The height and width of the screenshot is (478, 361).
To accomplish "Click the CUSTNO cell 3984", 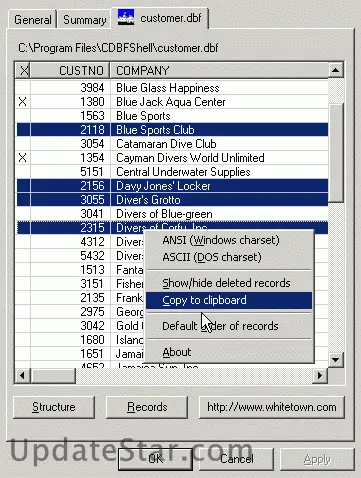I will coord(70,88).
